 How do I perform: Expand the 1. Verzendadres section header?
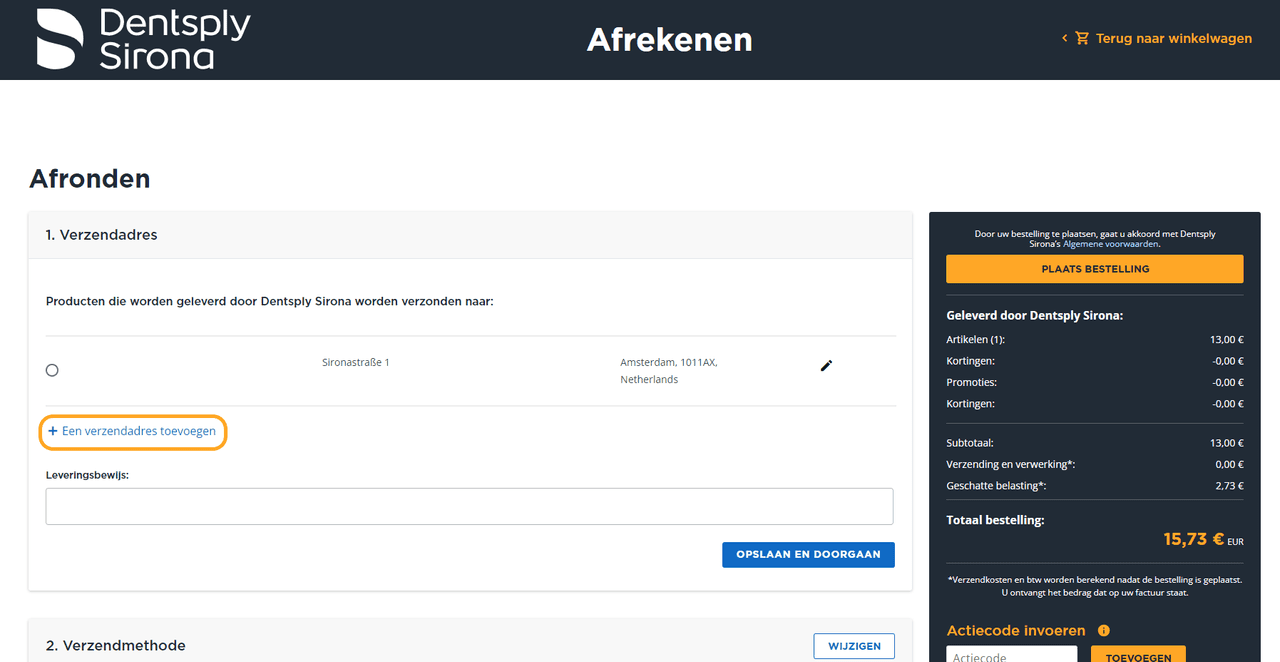point(102,235)
